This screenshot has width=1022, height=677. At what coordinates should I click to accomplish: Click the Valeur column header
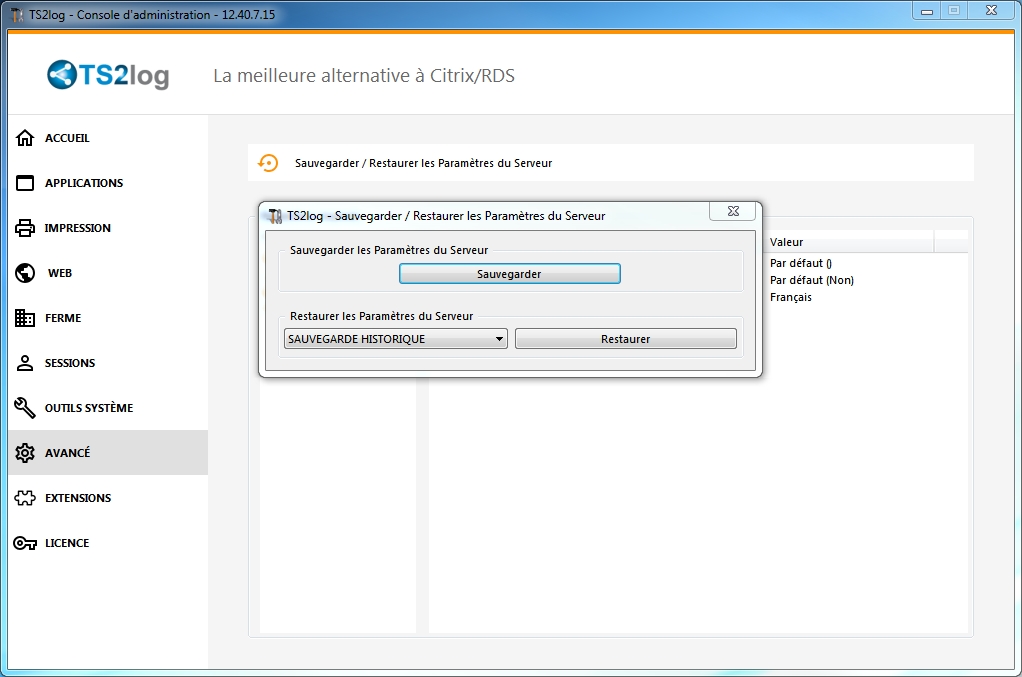[x=851, y=242]
